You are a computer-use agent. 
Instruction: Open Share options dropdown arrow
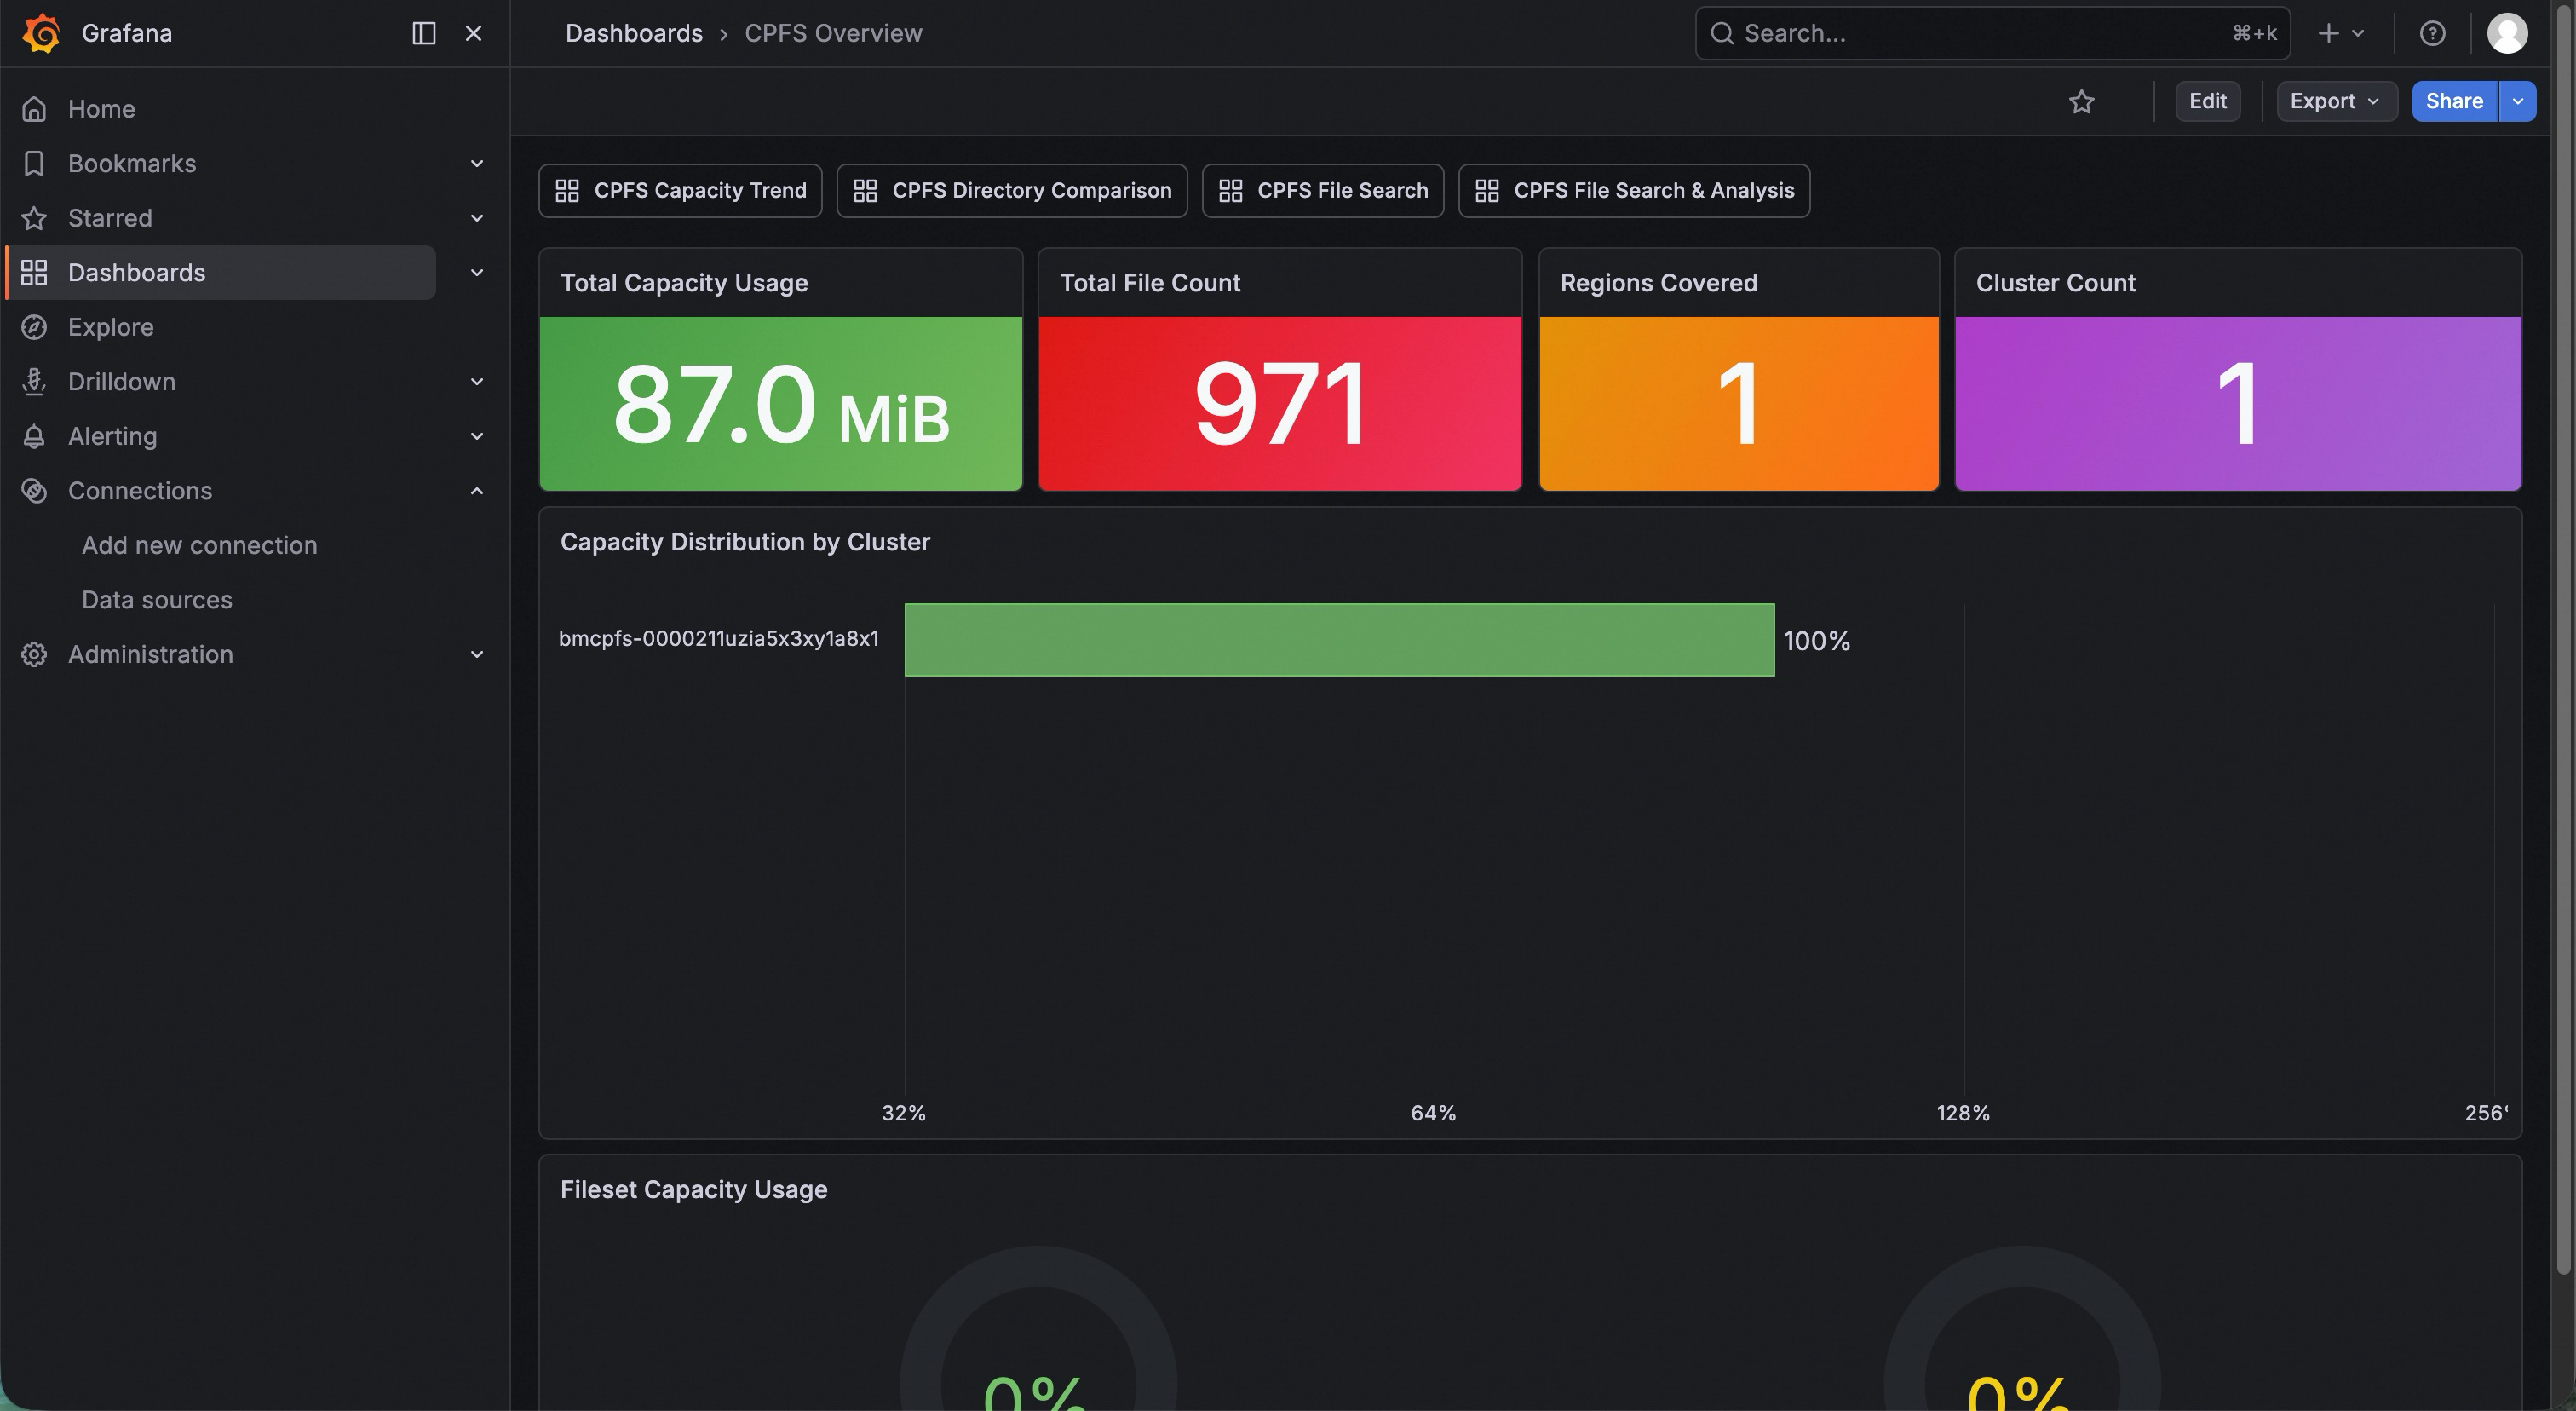(2517, 101)
